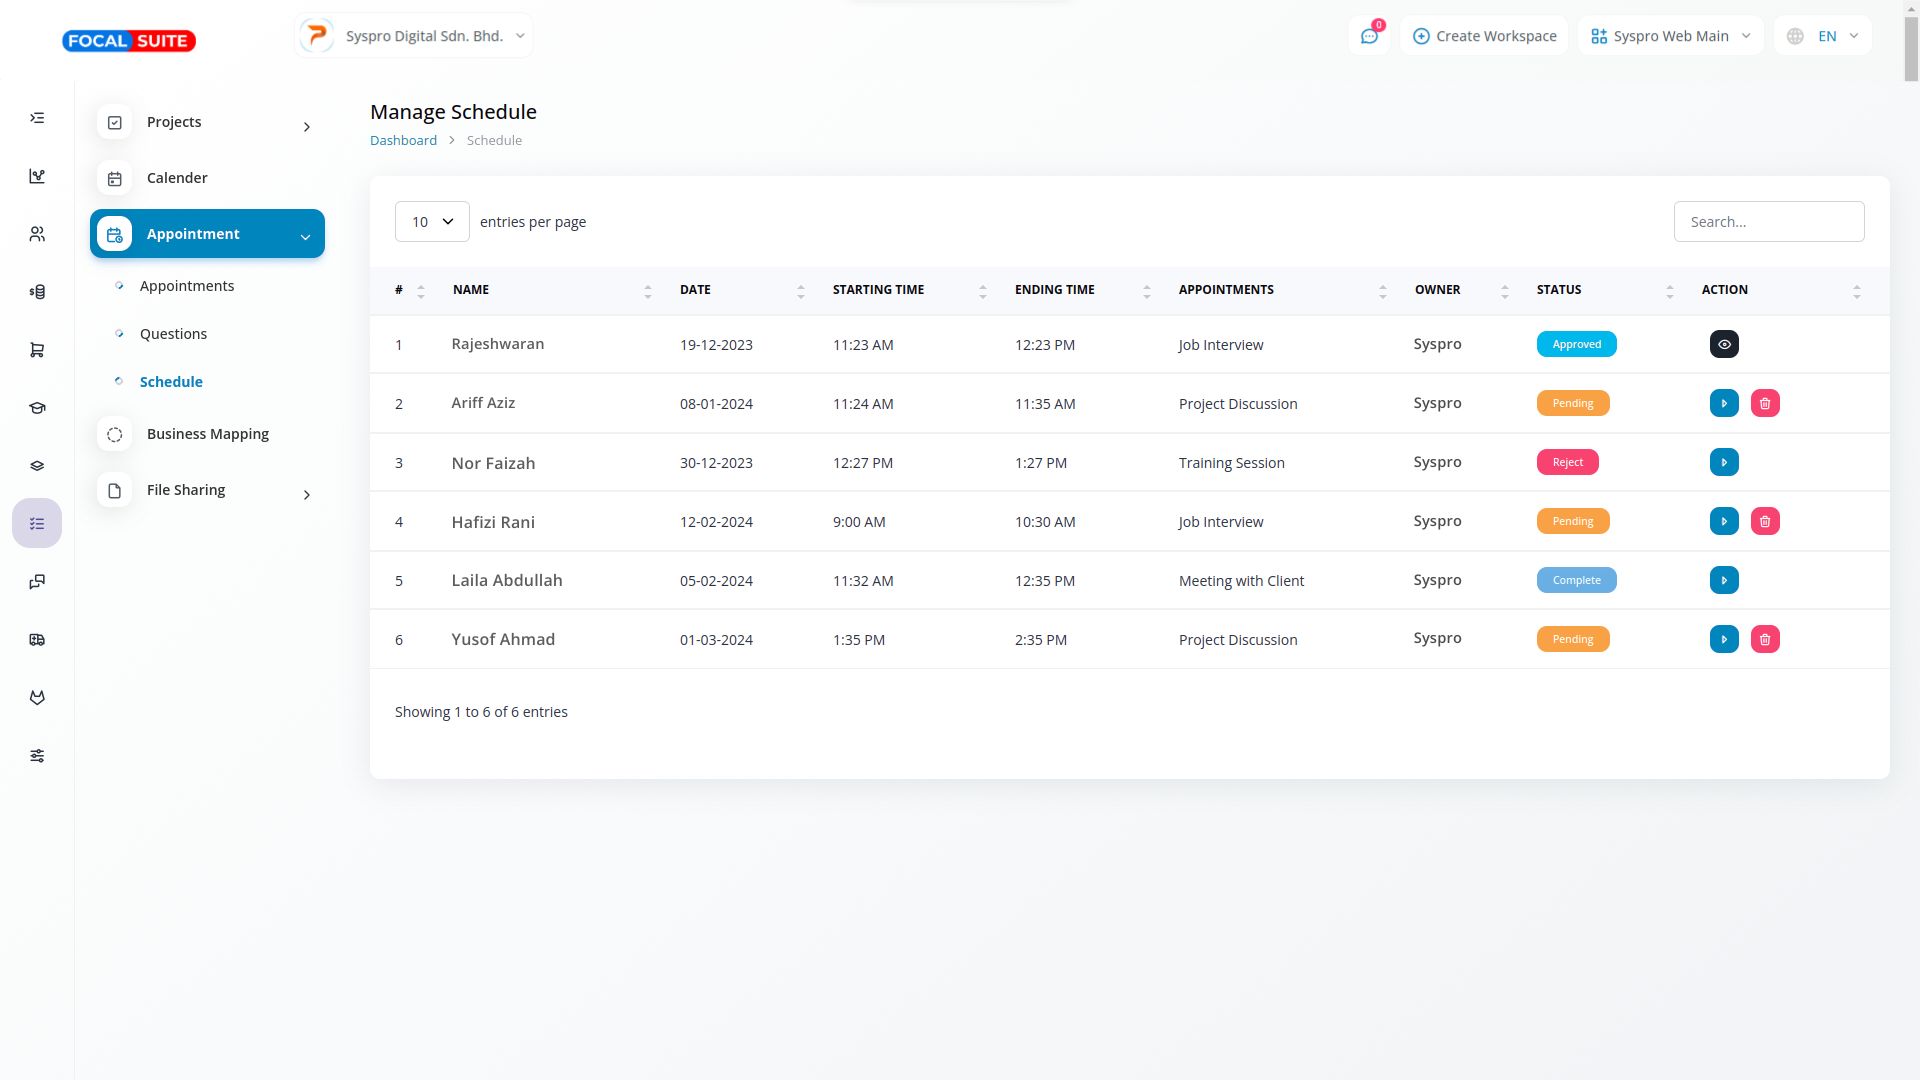Open entries per page dropdown
Viewport: 1920px width, 1080px height.
[x=432, y=222]
